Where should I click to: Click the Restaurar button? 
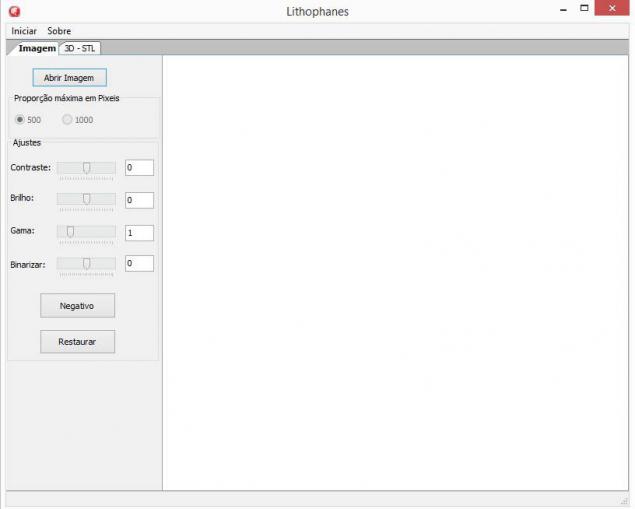(77, 342)
